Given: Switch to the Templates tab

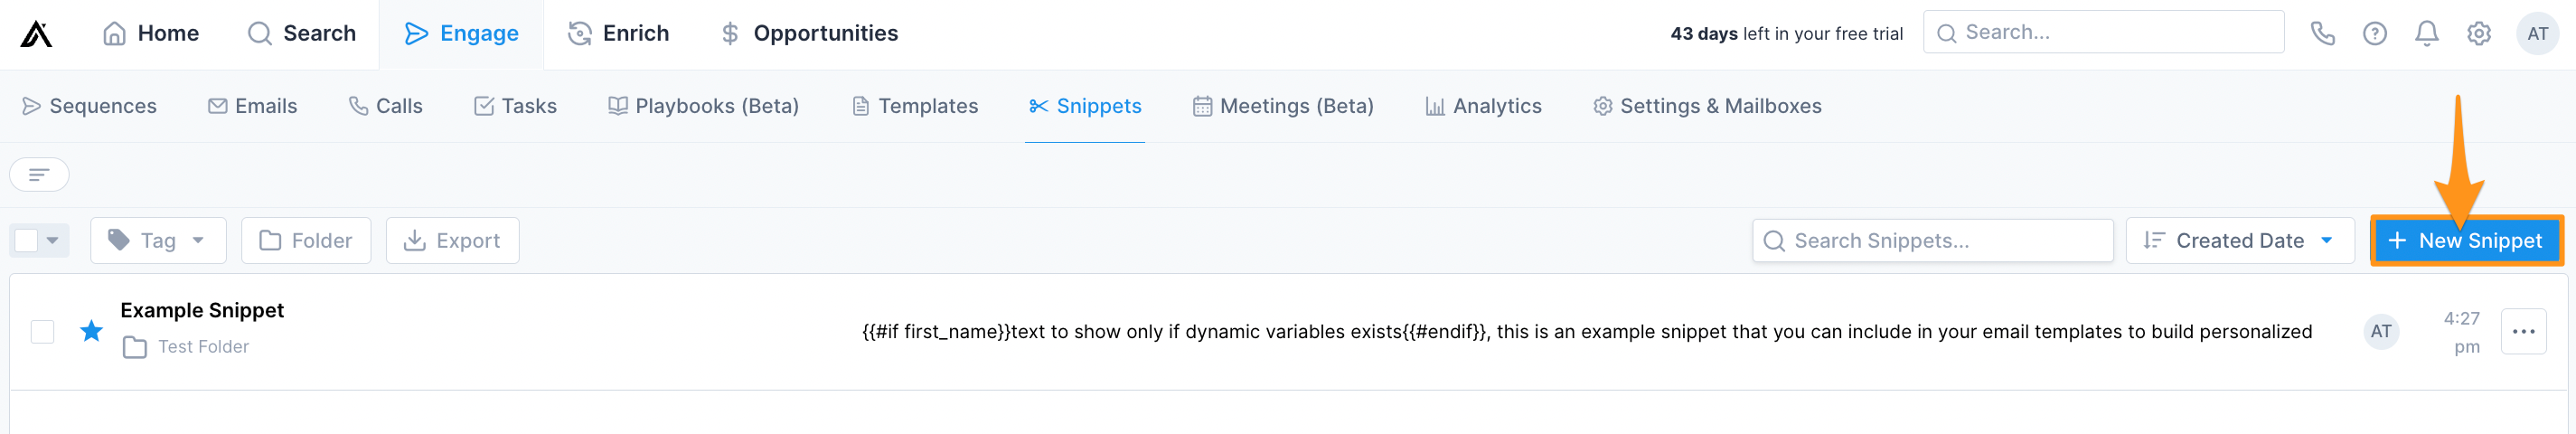Looking at the screenshot, I should coord(914,106).
